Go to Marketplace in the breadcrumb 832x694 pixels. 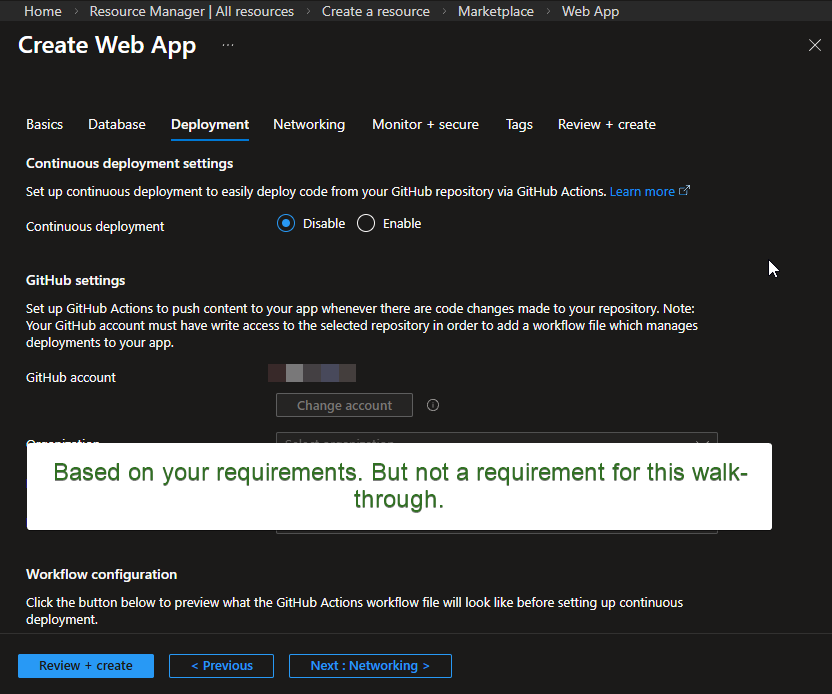pyautogui.click(x=495, y=11)
